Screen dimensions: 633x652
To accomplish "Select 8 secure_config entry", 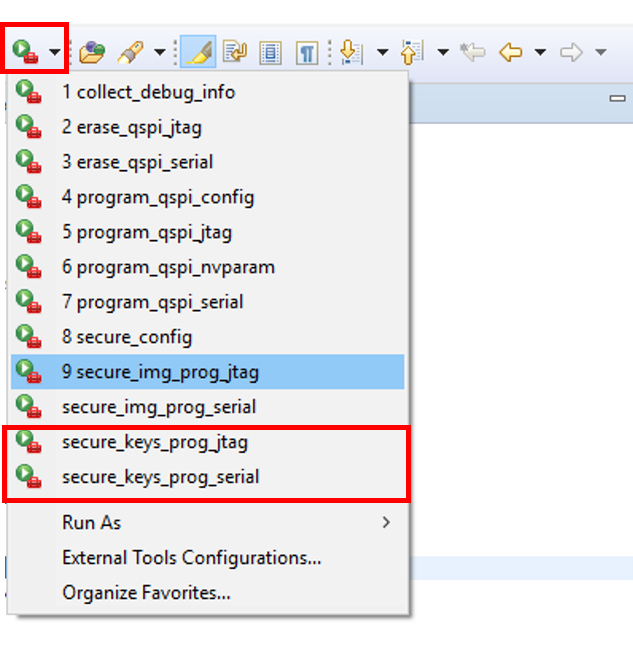I will point(208,337).
